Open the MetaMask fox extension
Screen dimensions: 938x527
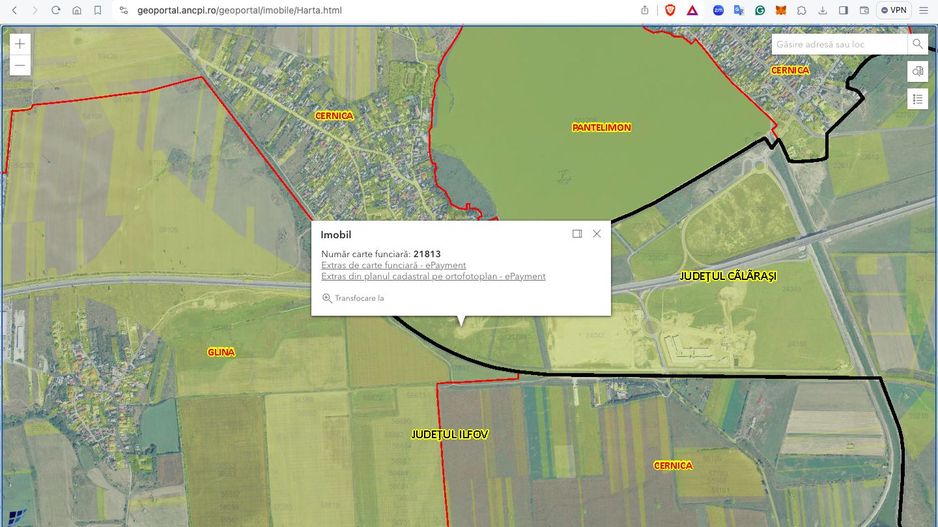click(x=782, y=10)
